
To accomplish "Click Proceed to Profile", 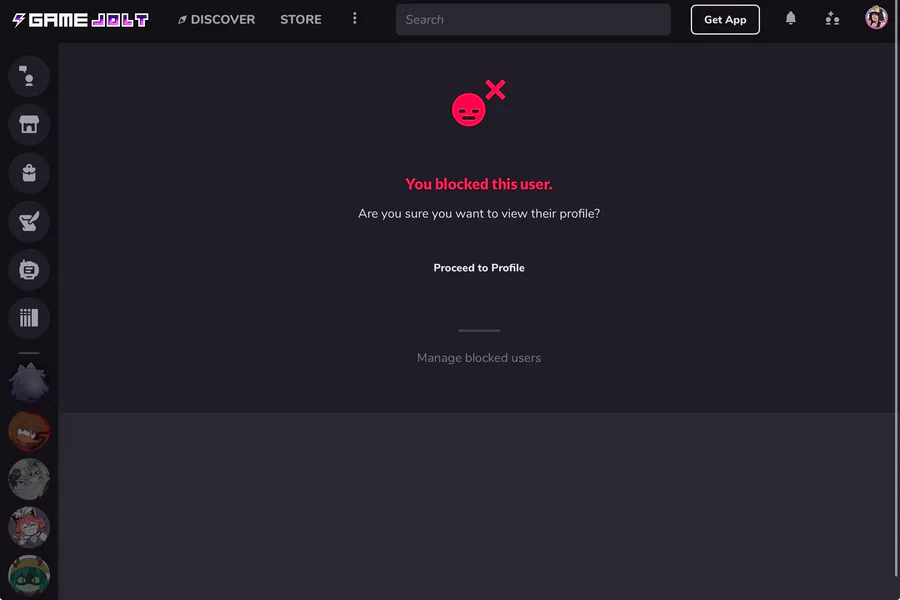I will click(479, 268).
